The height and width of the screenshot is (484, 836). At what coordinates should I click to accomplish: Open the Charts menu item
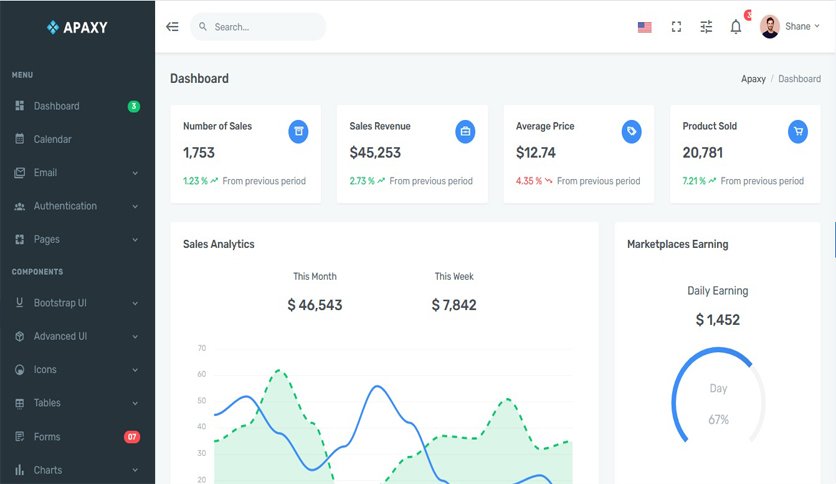[x=47, y=470]
